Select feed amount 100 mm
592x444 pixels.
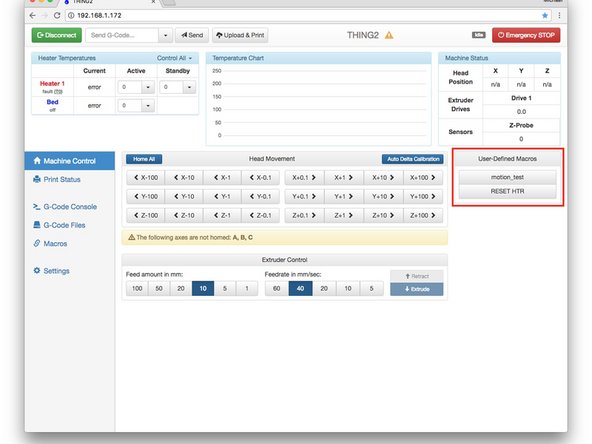click(x=137, y=288)
